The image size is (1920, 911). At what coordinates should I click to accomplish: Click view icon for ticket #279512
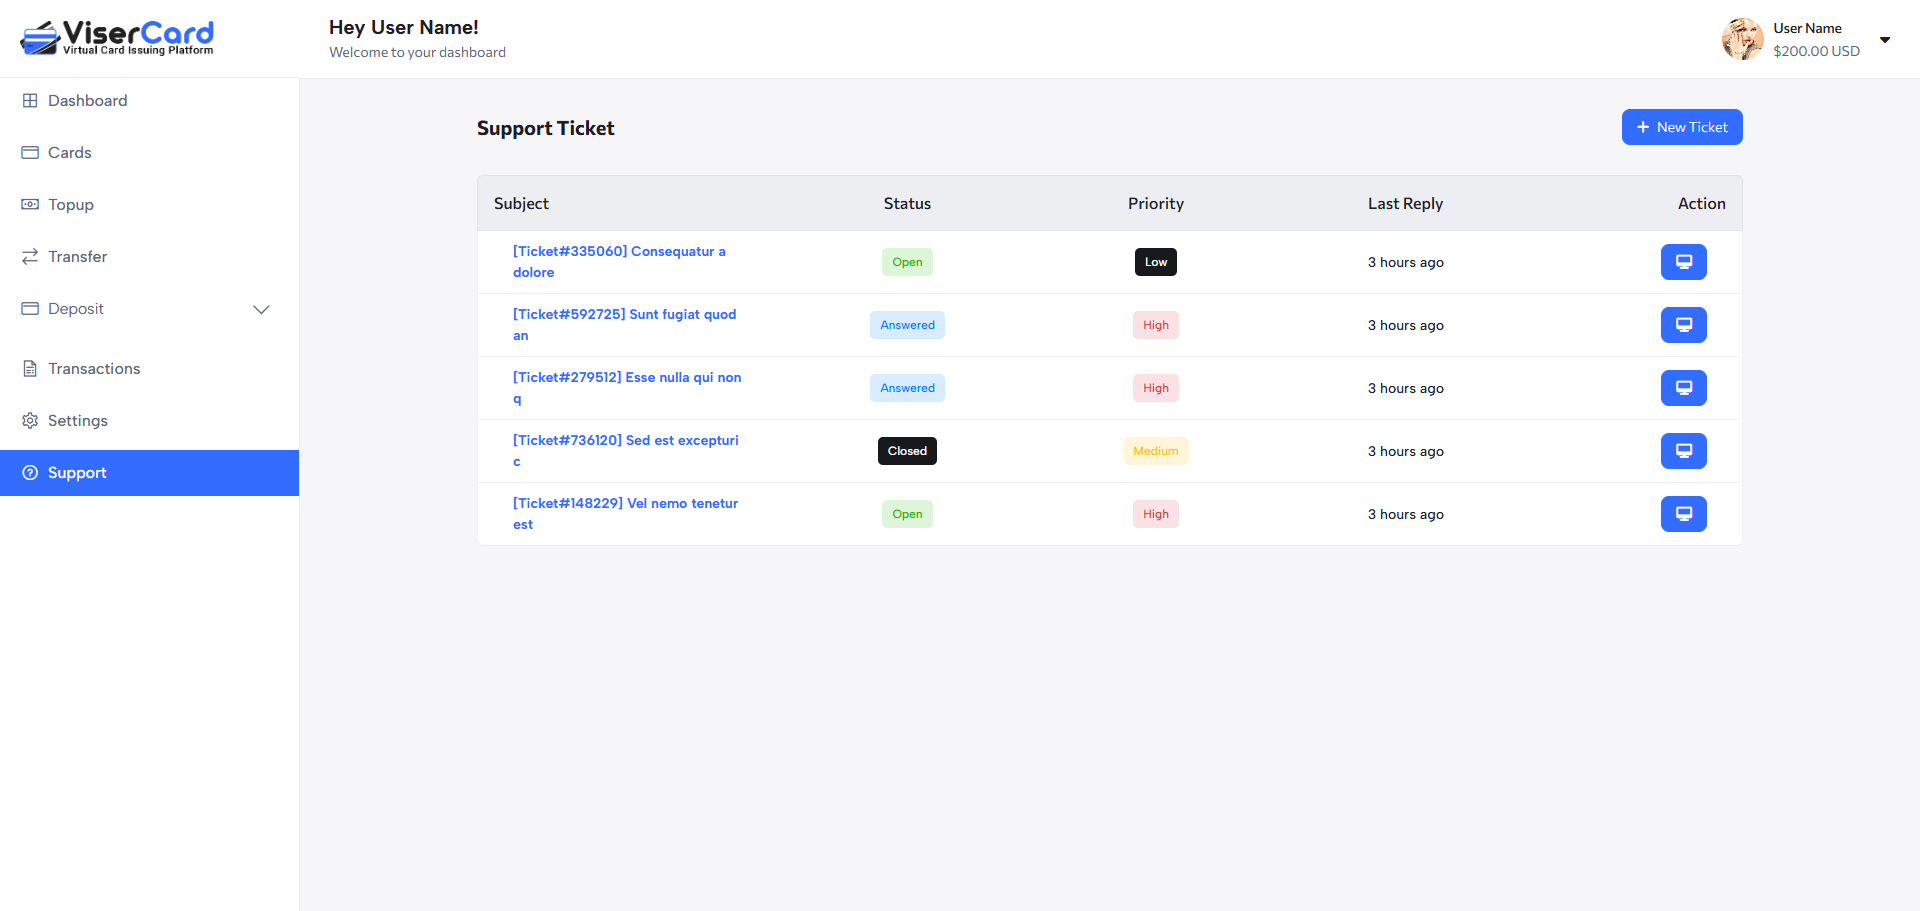pos(1683,388)
